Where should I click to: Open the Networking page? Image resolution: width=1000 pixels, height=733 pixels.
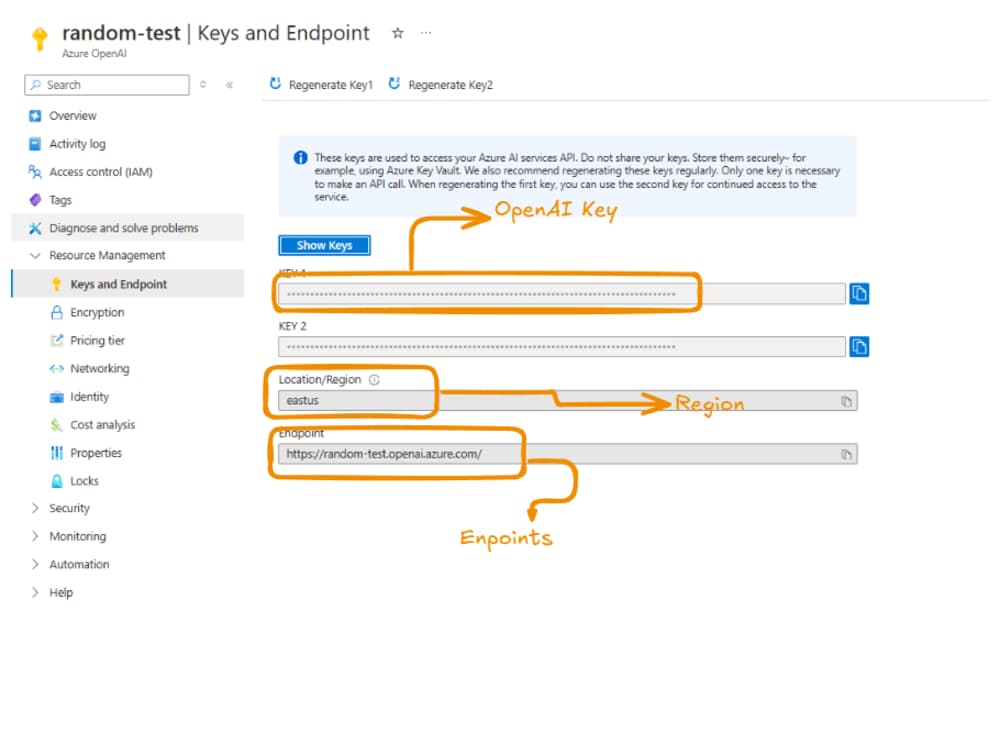[99, 368]
